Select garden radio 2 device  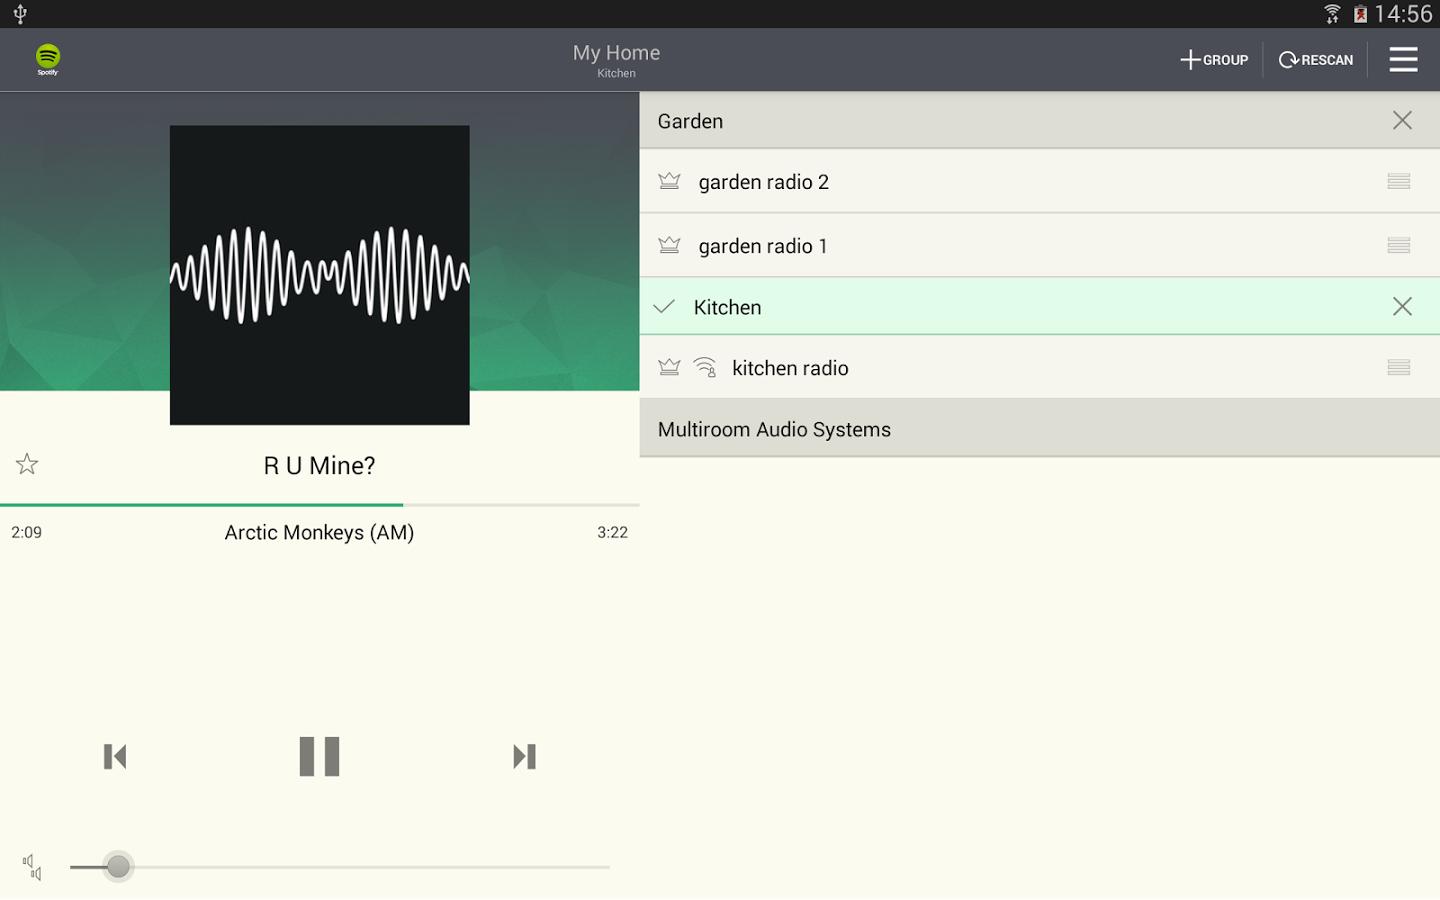(x=1039, y=181)
